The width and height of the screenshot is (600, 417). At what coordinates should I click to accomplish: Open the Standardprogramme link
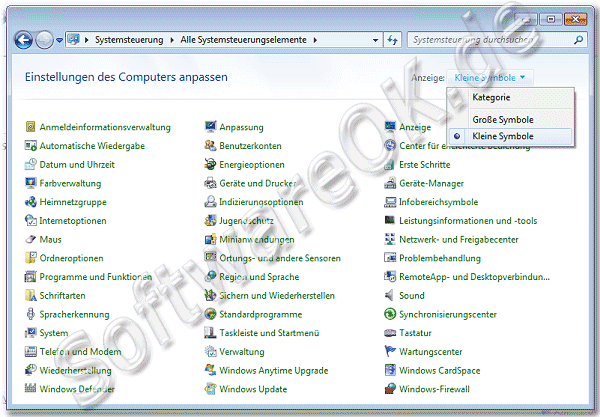[x=261, y=314]
